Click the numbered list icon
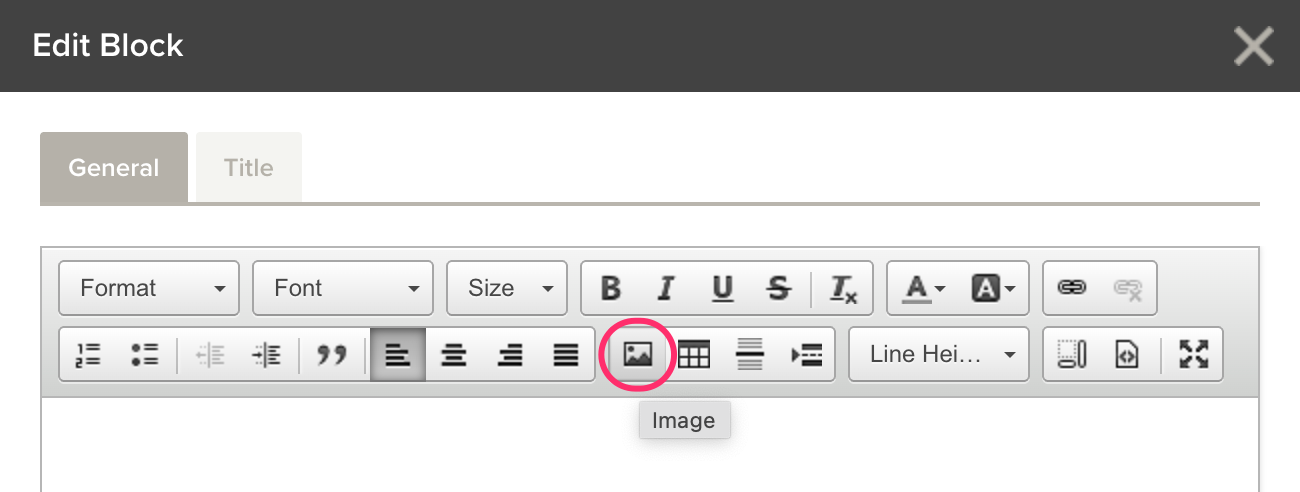The width and height of the screenshot is (1300, 492). coord(89,354)
